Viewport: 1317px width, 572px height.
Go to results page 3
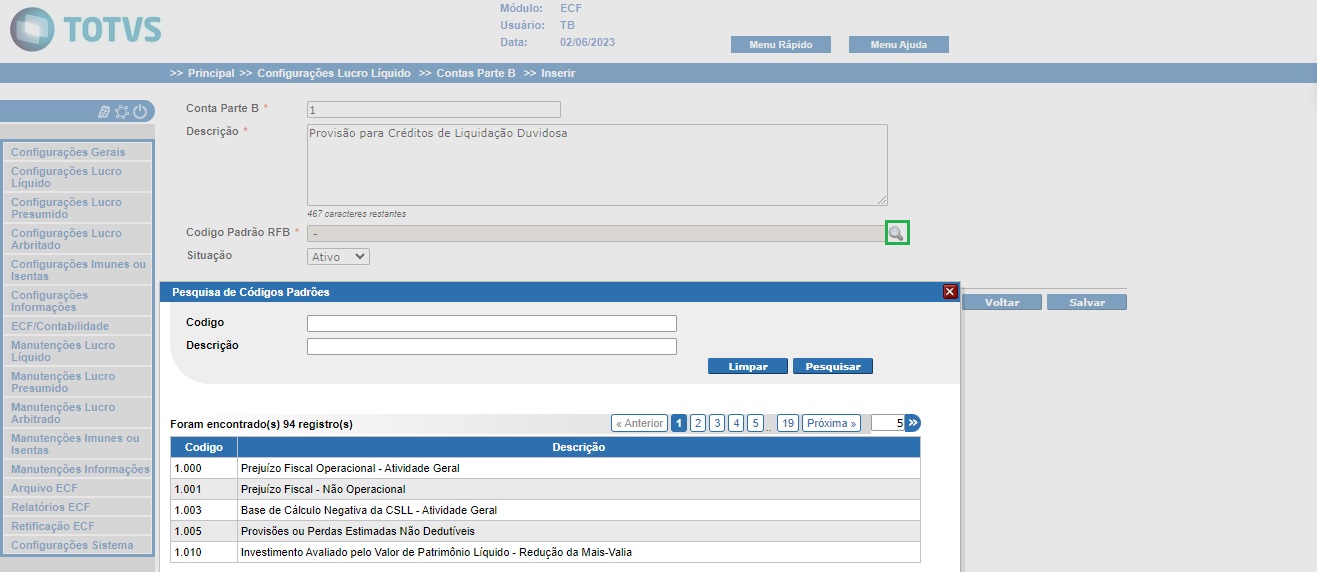click(717, 423)
